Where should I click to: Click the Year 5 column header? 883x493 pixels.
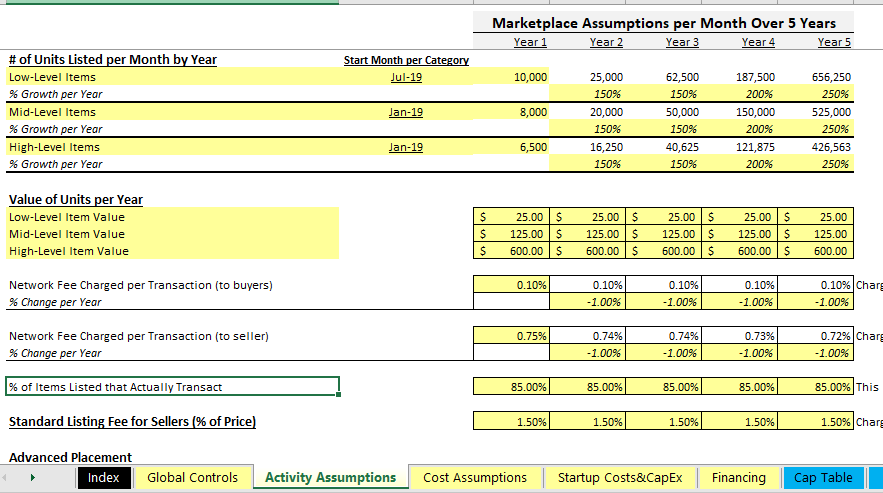[834, 42]
